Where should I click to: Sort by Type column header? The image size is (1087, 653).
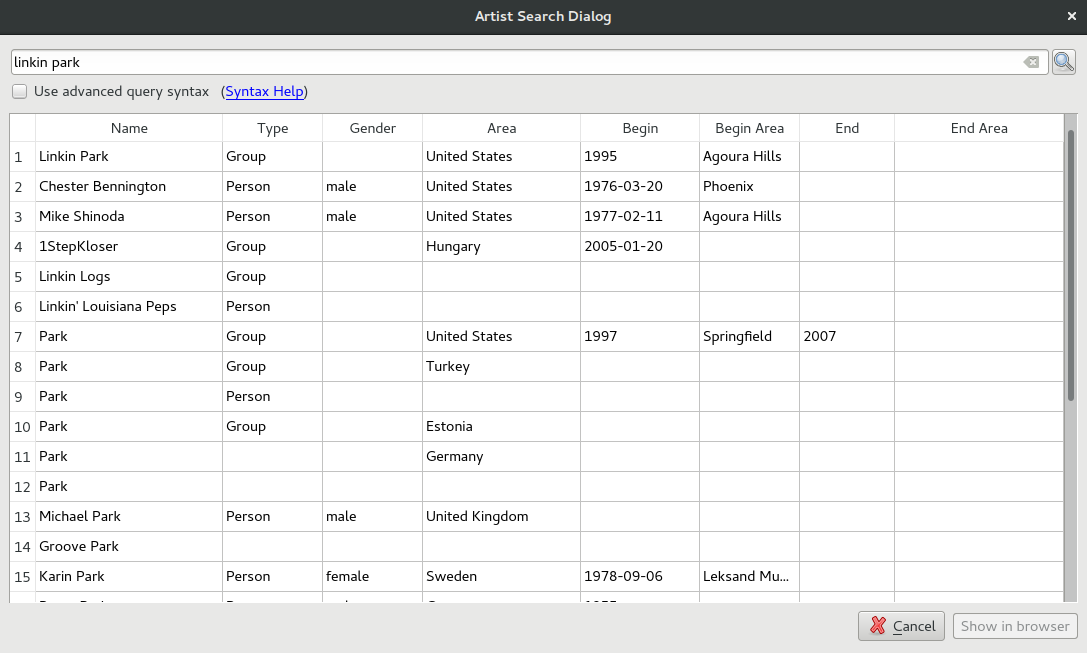(x=272, y=128)
